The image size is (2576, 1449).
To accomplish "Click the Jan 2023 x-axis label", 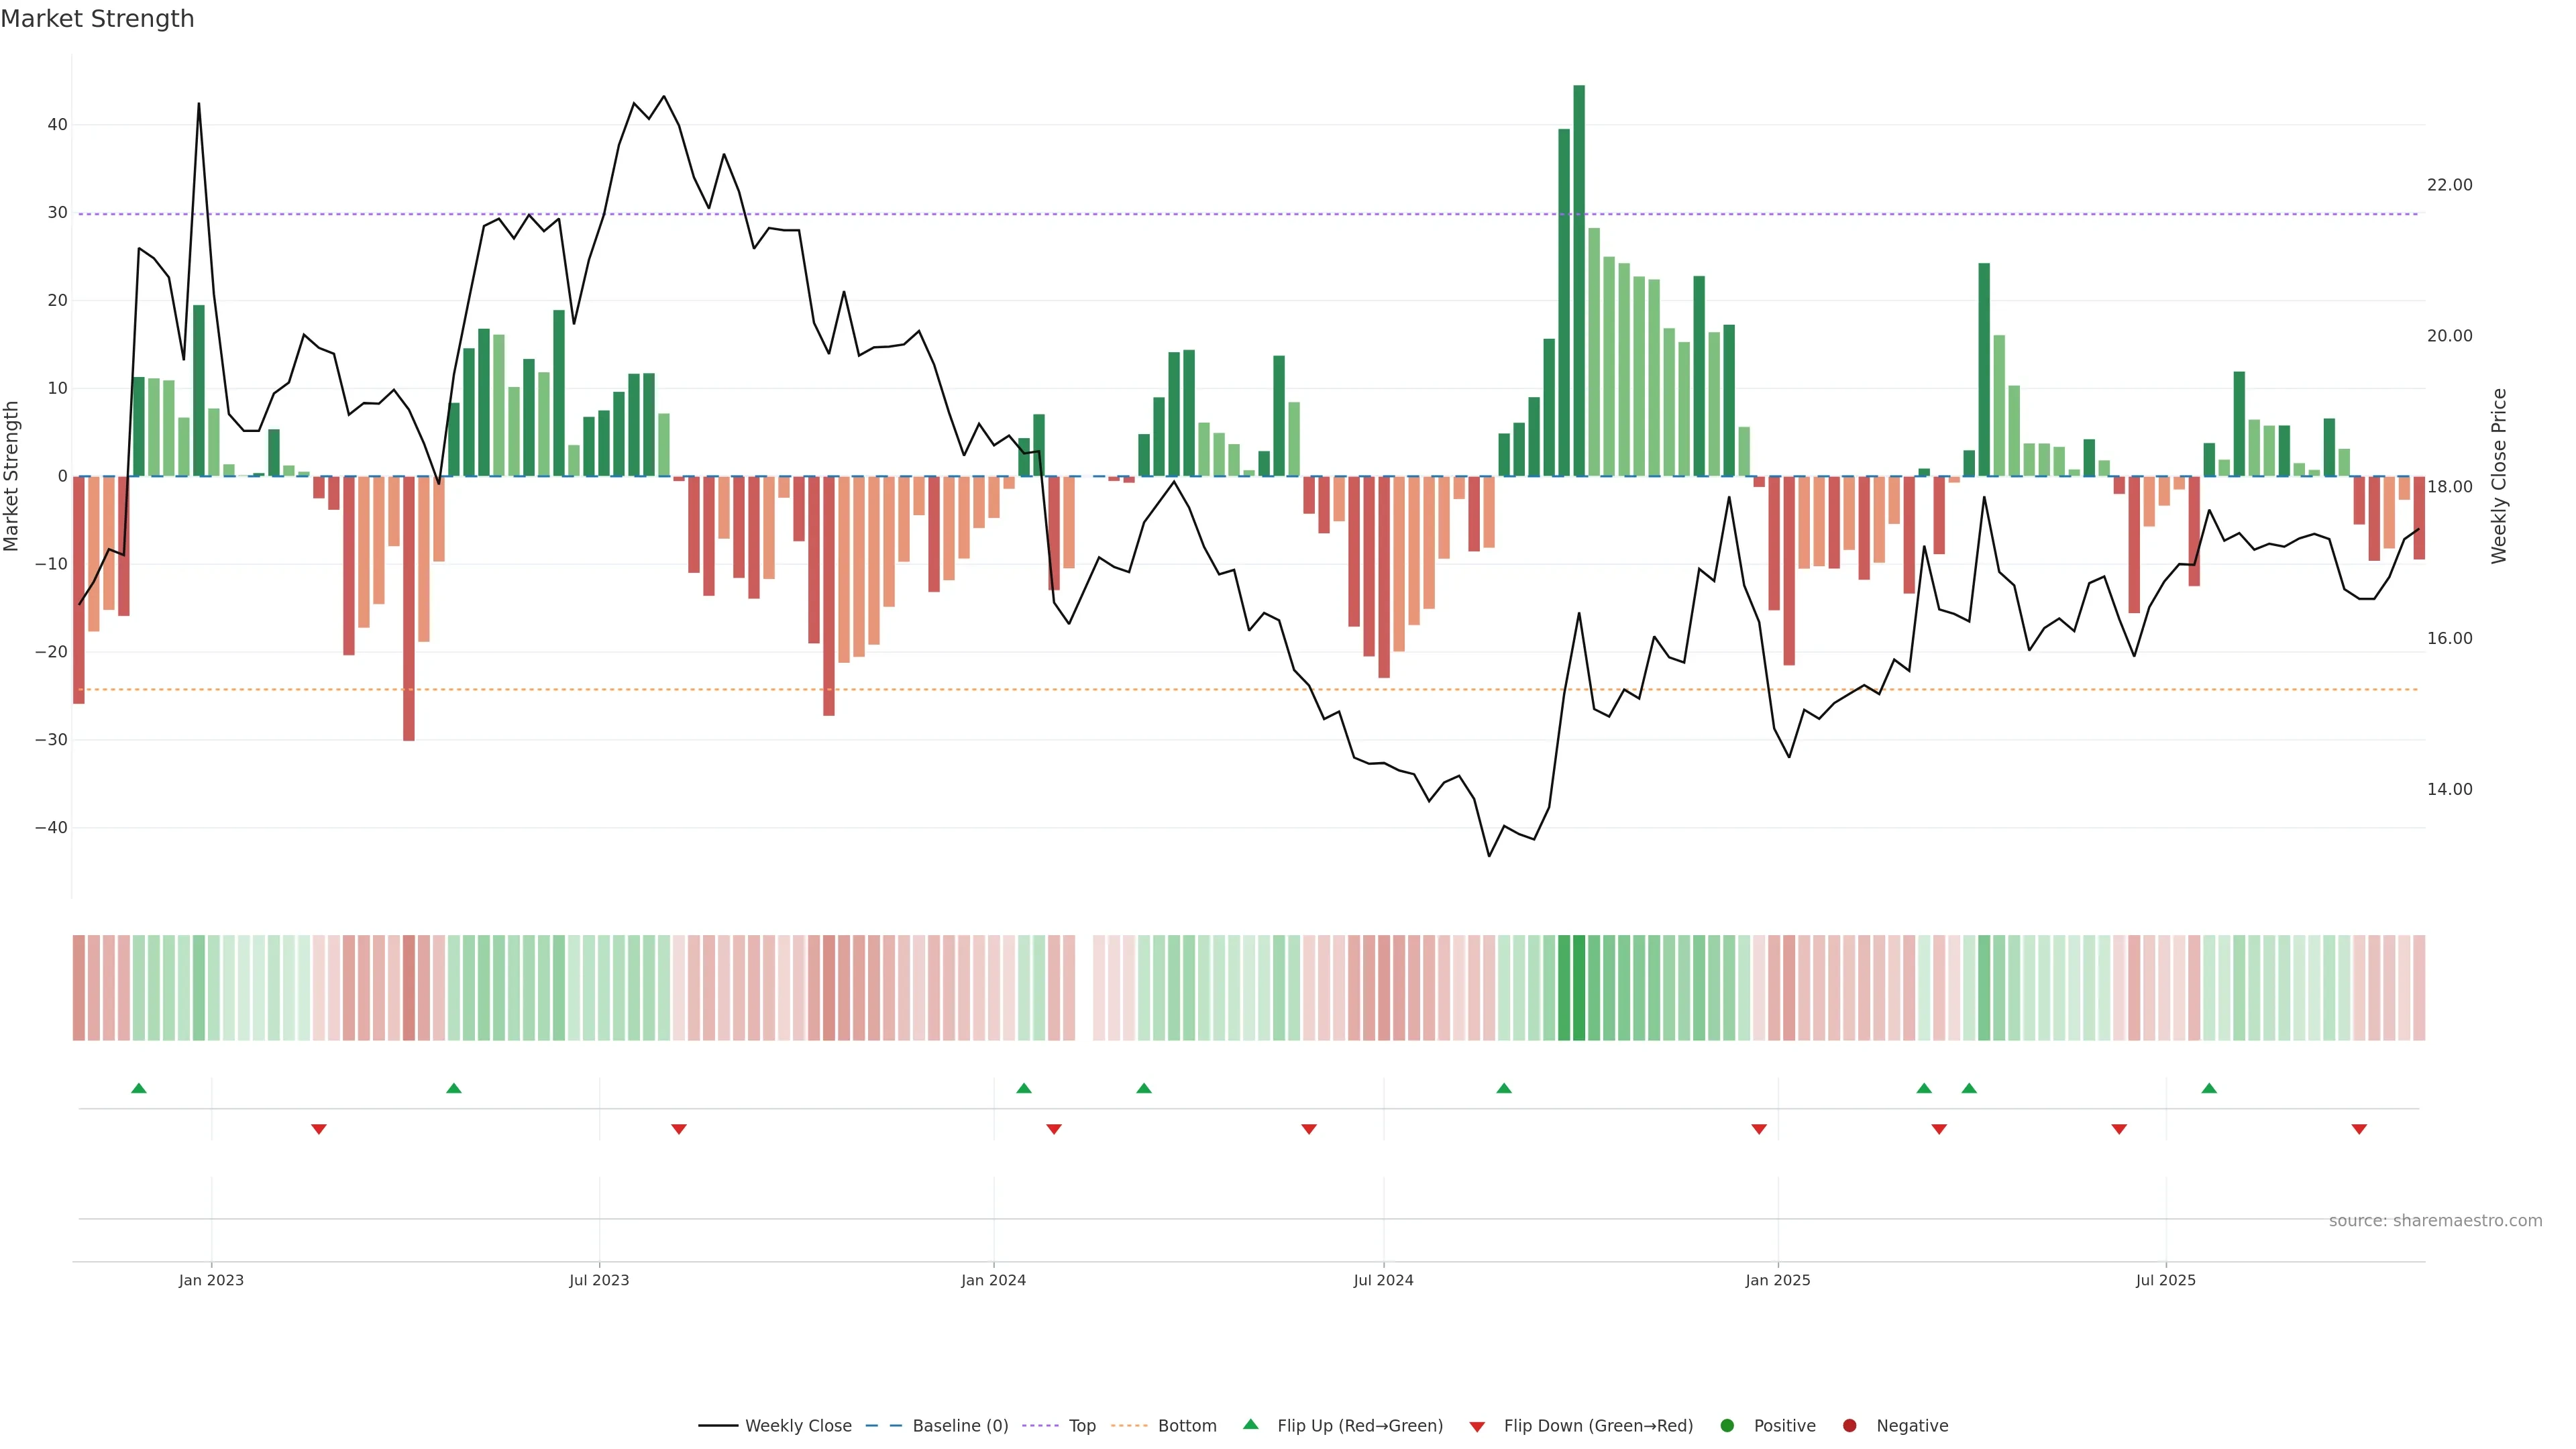I will click(x=211, y=1280).
